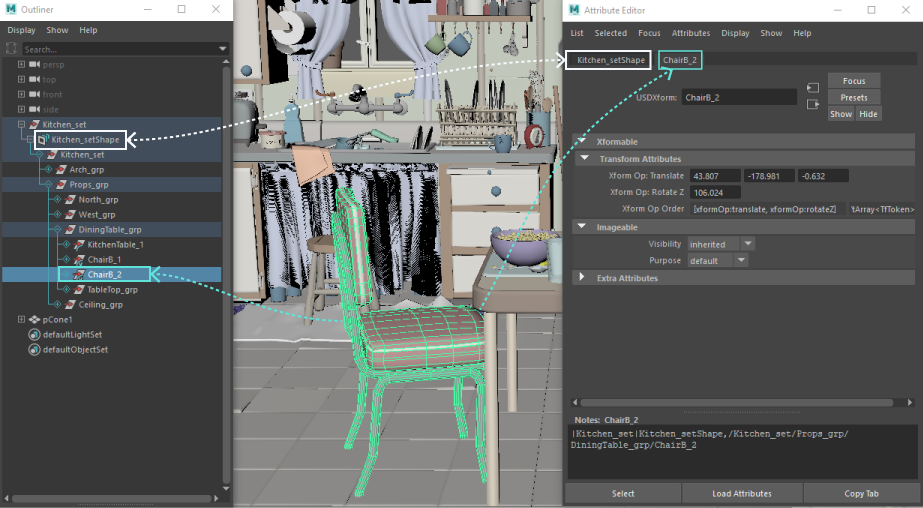Click the Load Attributes button

tap(742, 493)
